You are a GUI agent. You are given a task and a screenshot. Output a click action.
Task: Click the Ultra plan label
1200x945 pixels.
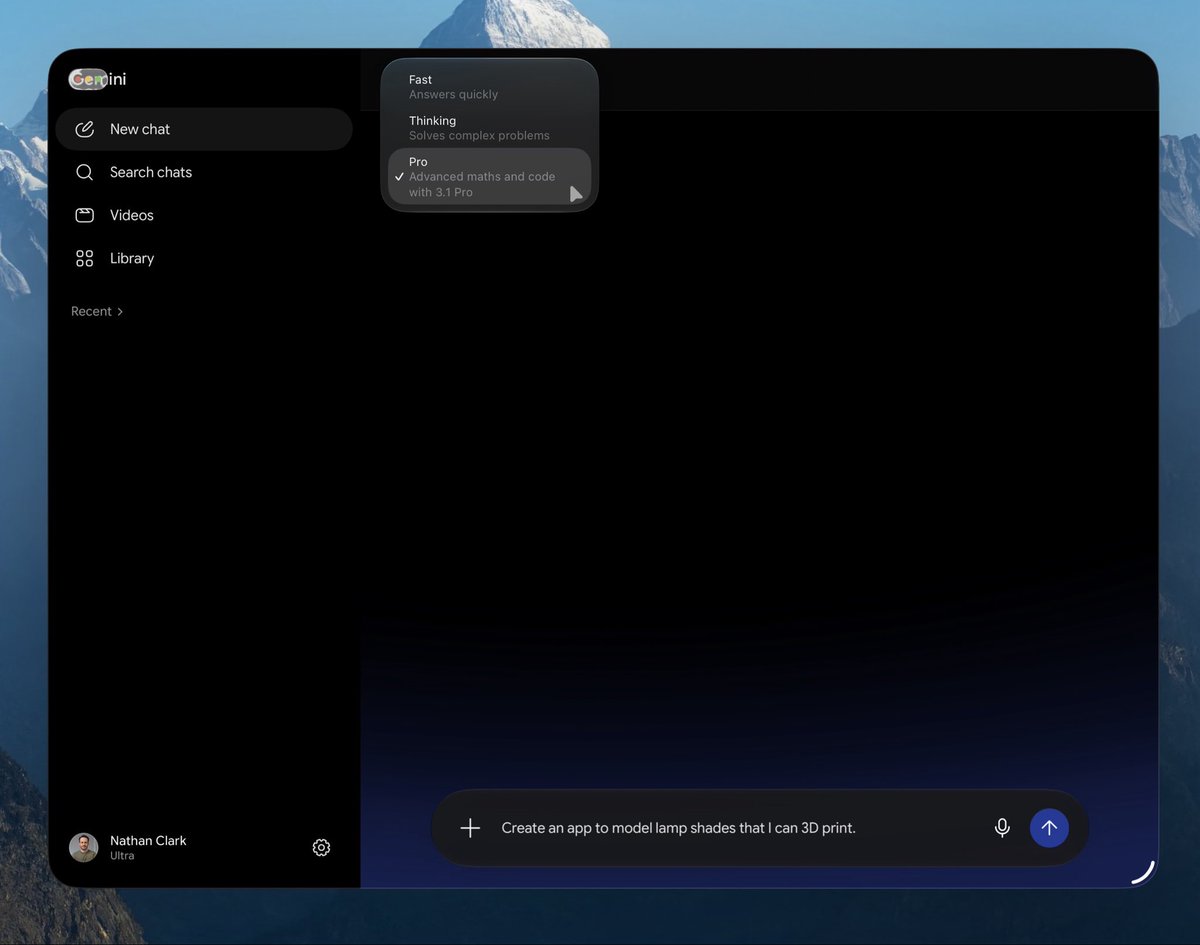pos(122,856)
